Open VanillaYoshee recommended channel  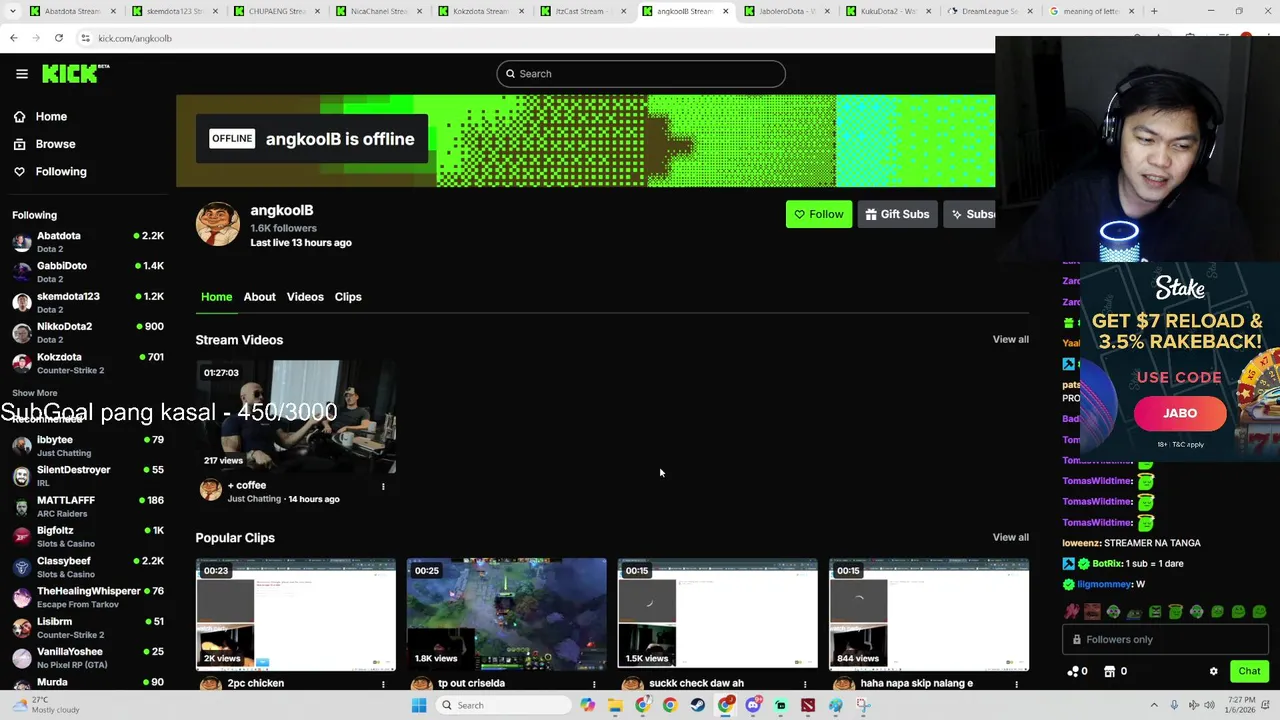click(88, 658)
